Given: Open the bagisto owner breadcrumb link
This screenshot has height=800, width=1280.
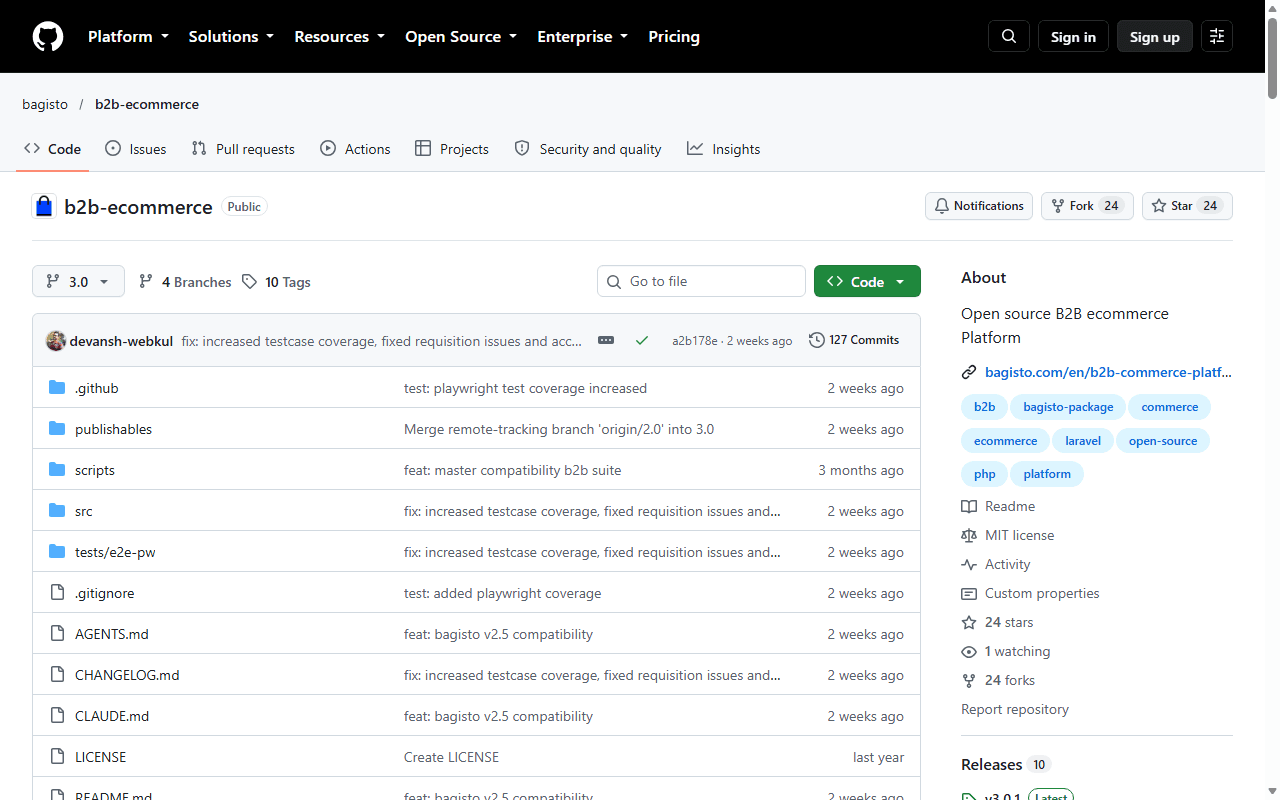Looking at the screenshot, I should coord(45,104).
